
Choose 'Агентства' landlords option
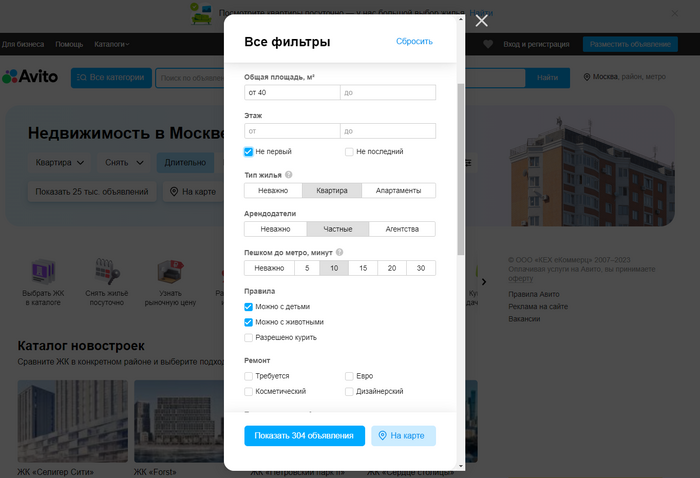tap(402, 229)
